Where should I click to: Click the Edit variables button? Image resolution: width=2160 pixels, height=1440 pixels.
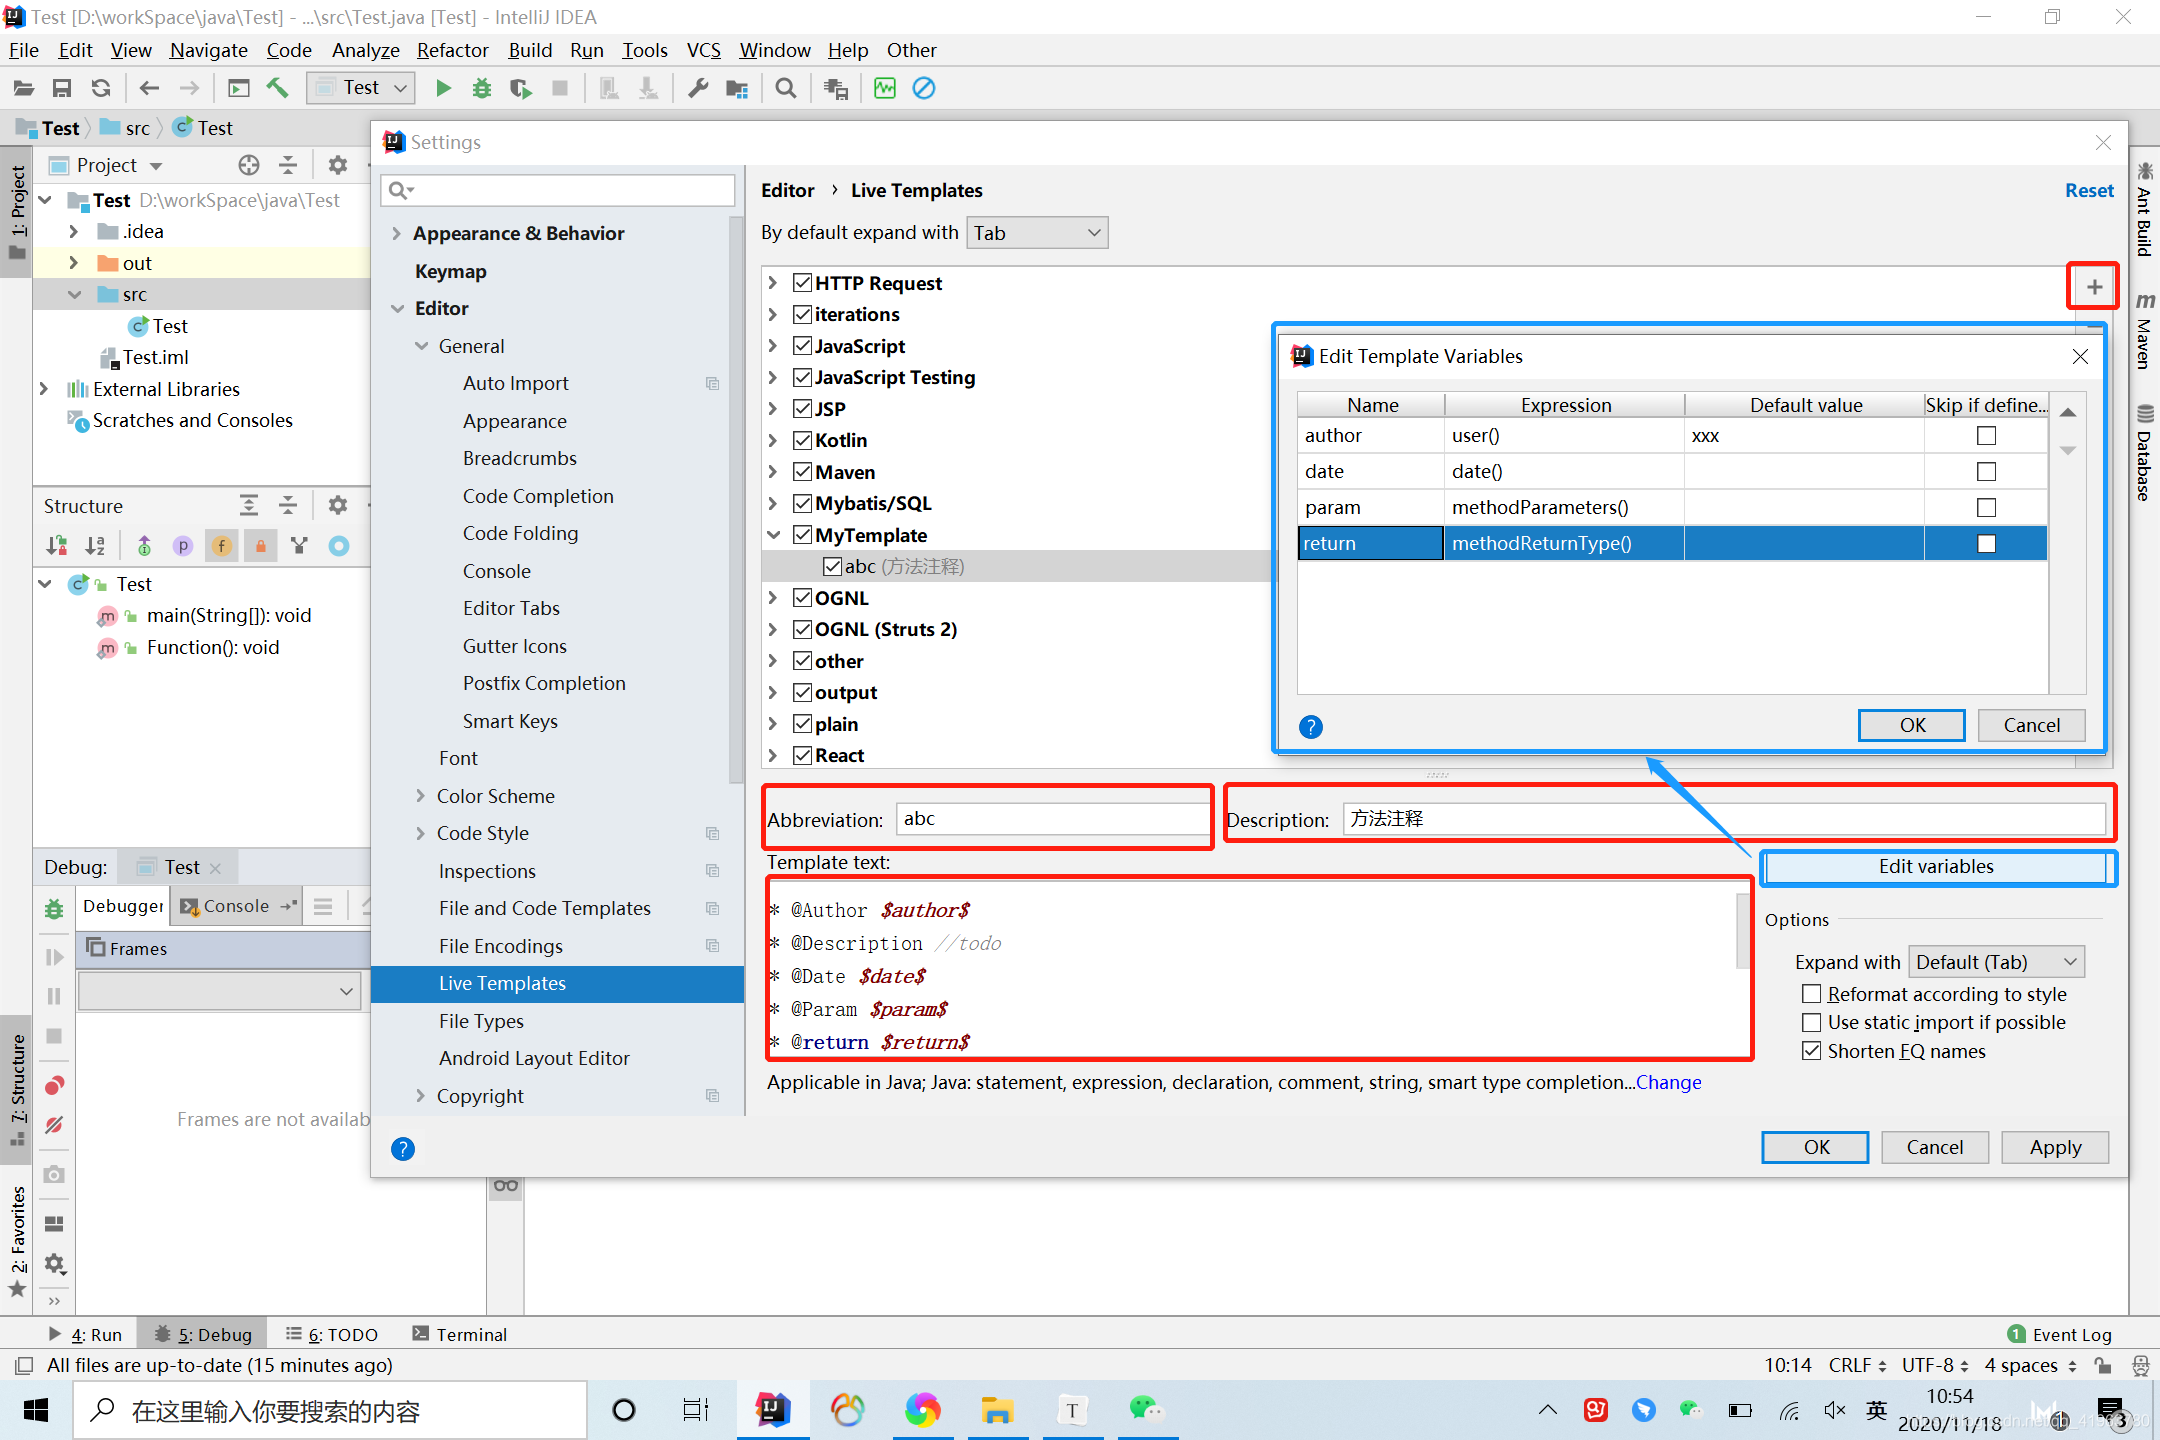tap(1936, 867)
